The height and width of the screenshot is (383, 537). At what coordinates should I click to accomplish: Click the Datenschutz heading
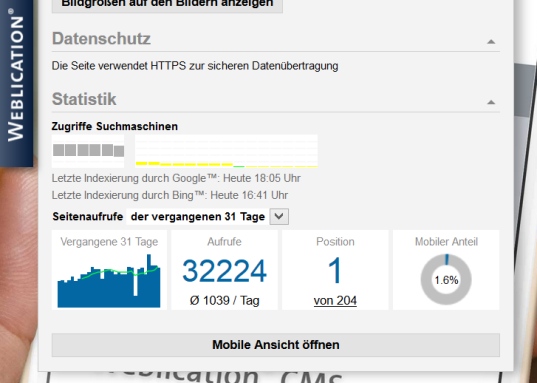pos(101,38)
